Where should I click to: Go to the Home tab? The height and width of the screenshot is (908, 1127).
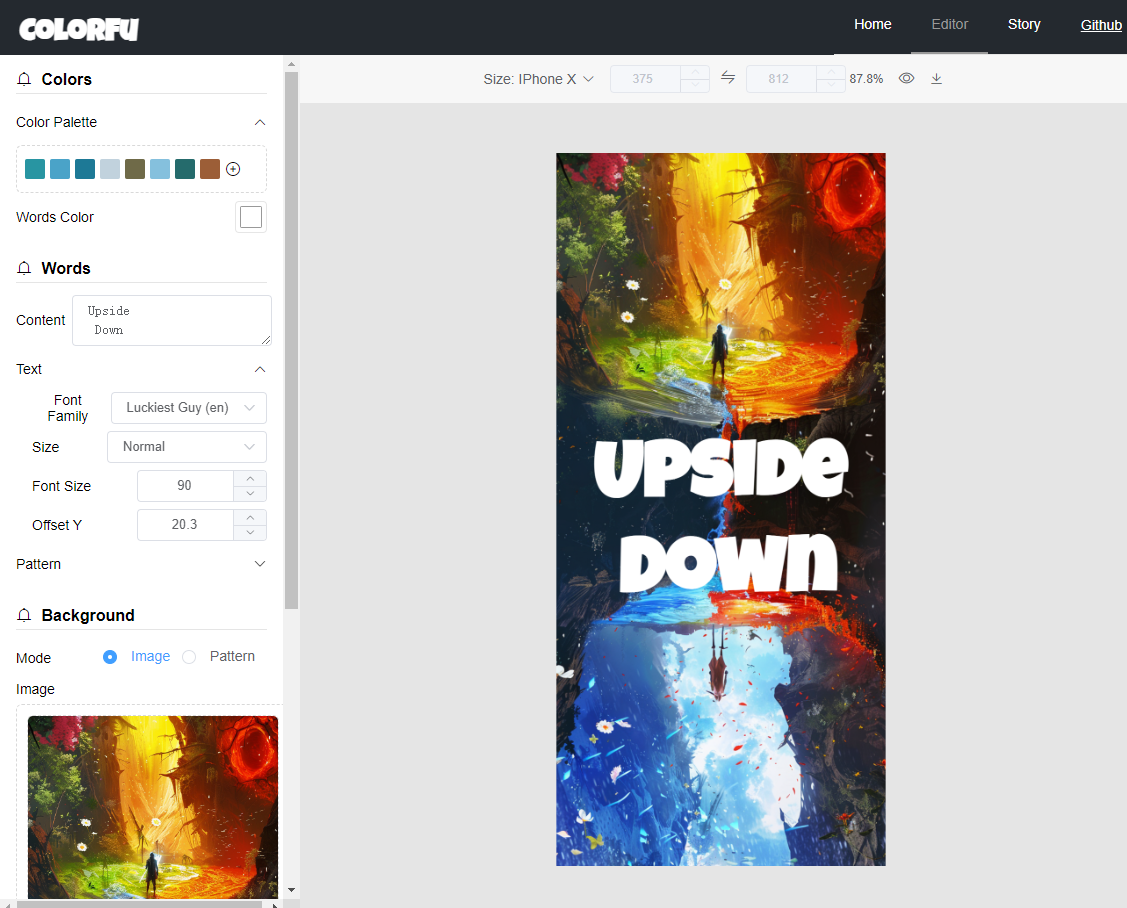tap(872, 24)
